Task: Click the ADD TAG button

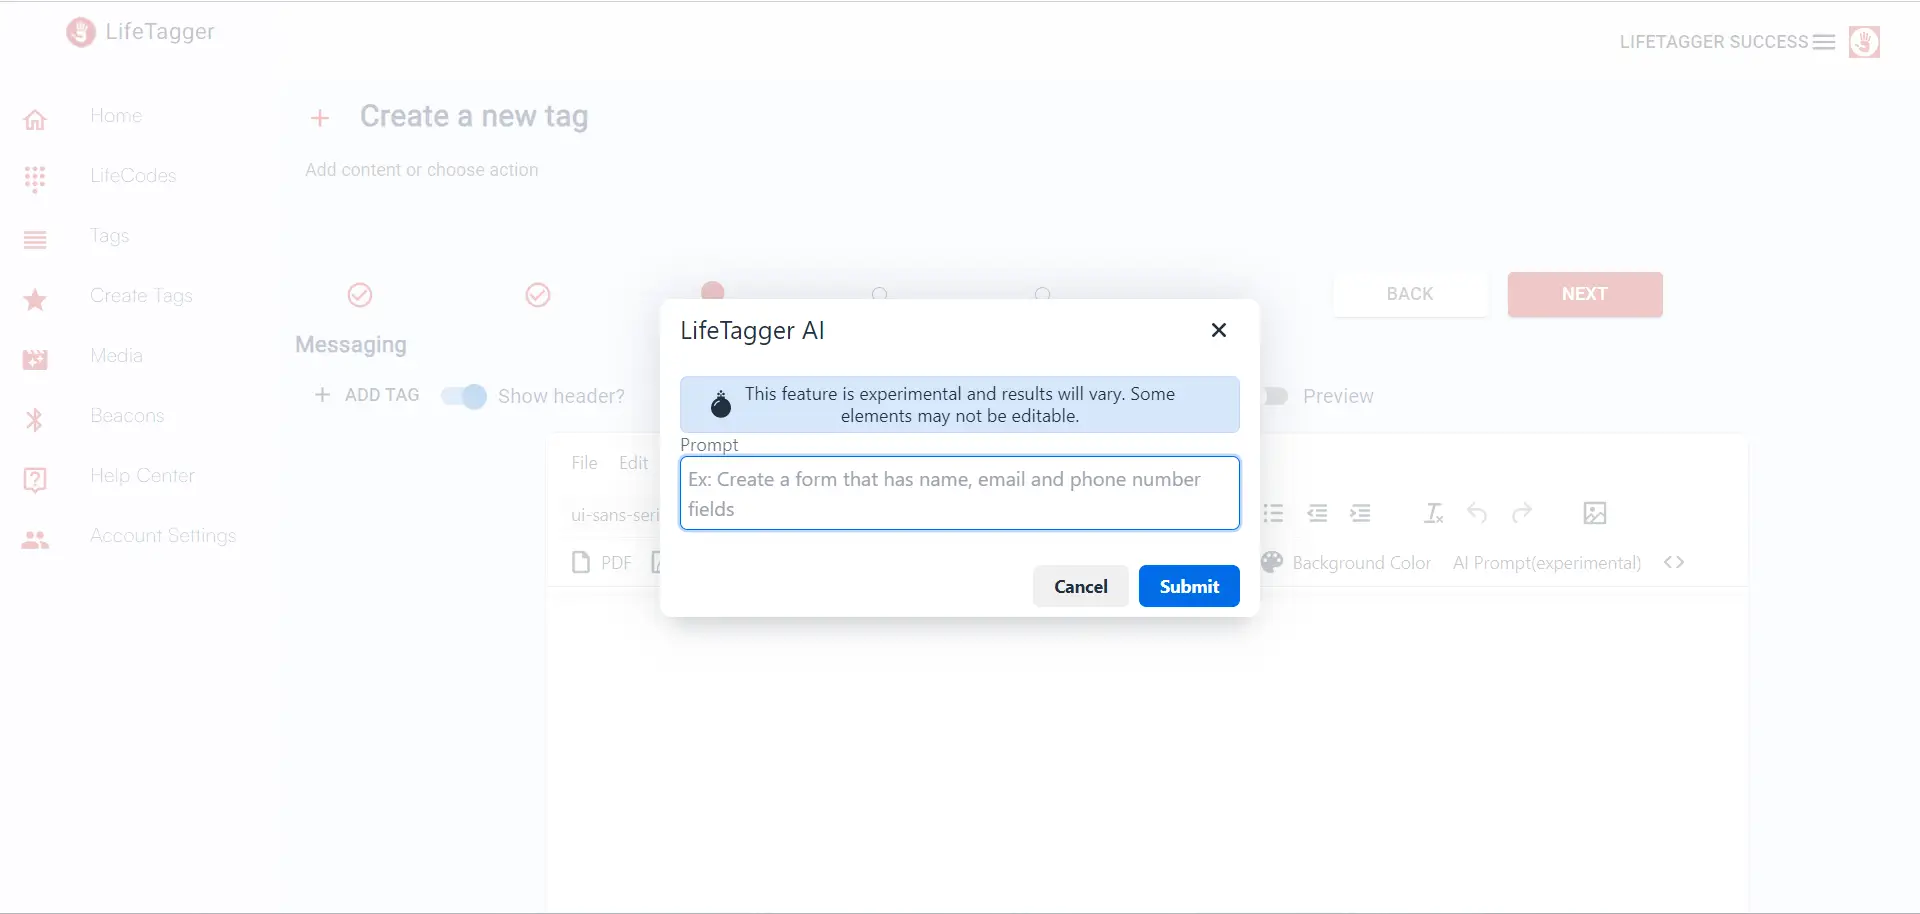Action: click(x=367, y=395)
